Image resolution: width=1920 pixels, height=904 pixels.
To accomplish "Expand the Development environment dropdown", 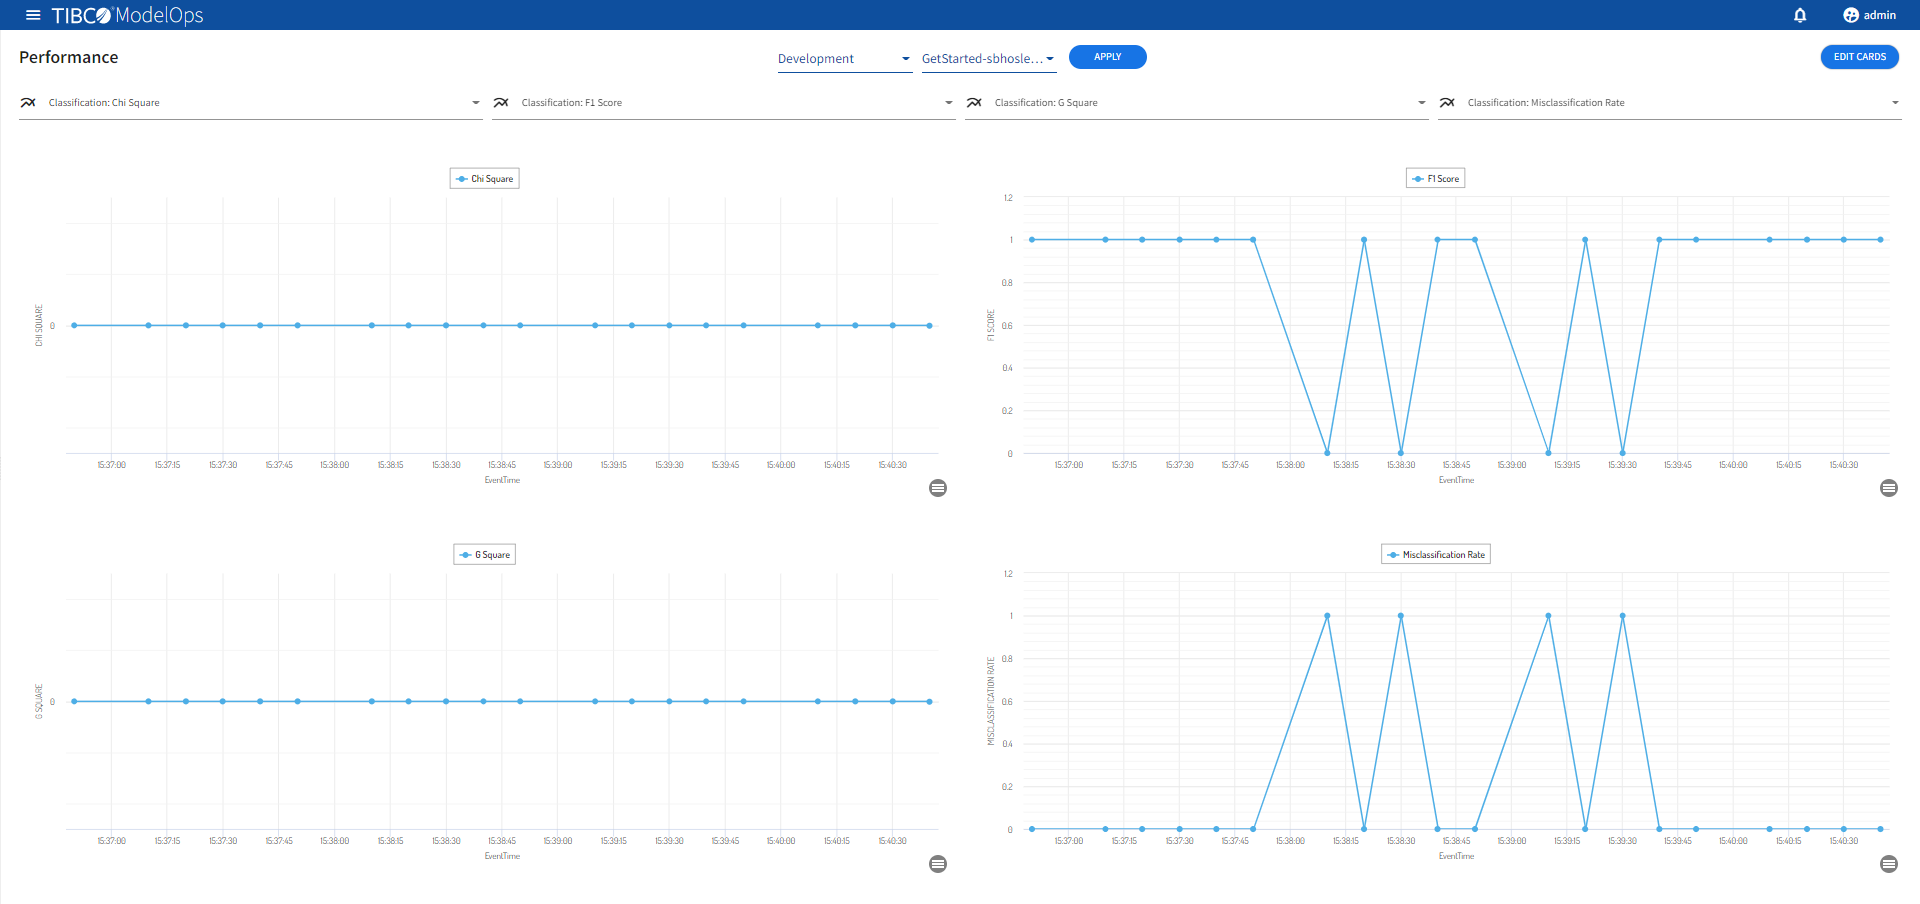I will coord(844,59).
